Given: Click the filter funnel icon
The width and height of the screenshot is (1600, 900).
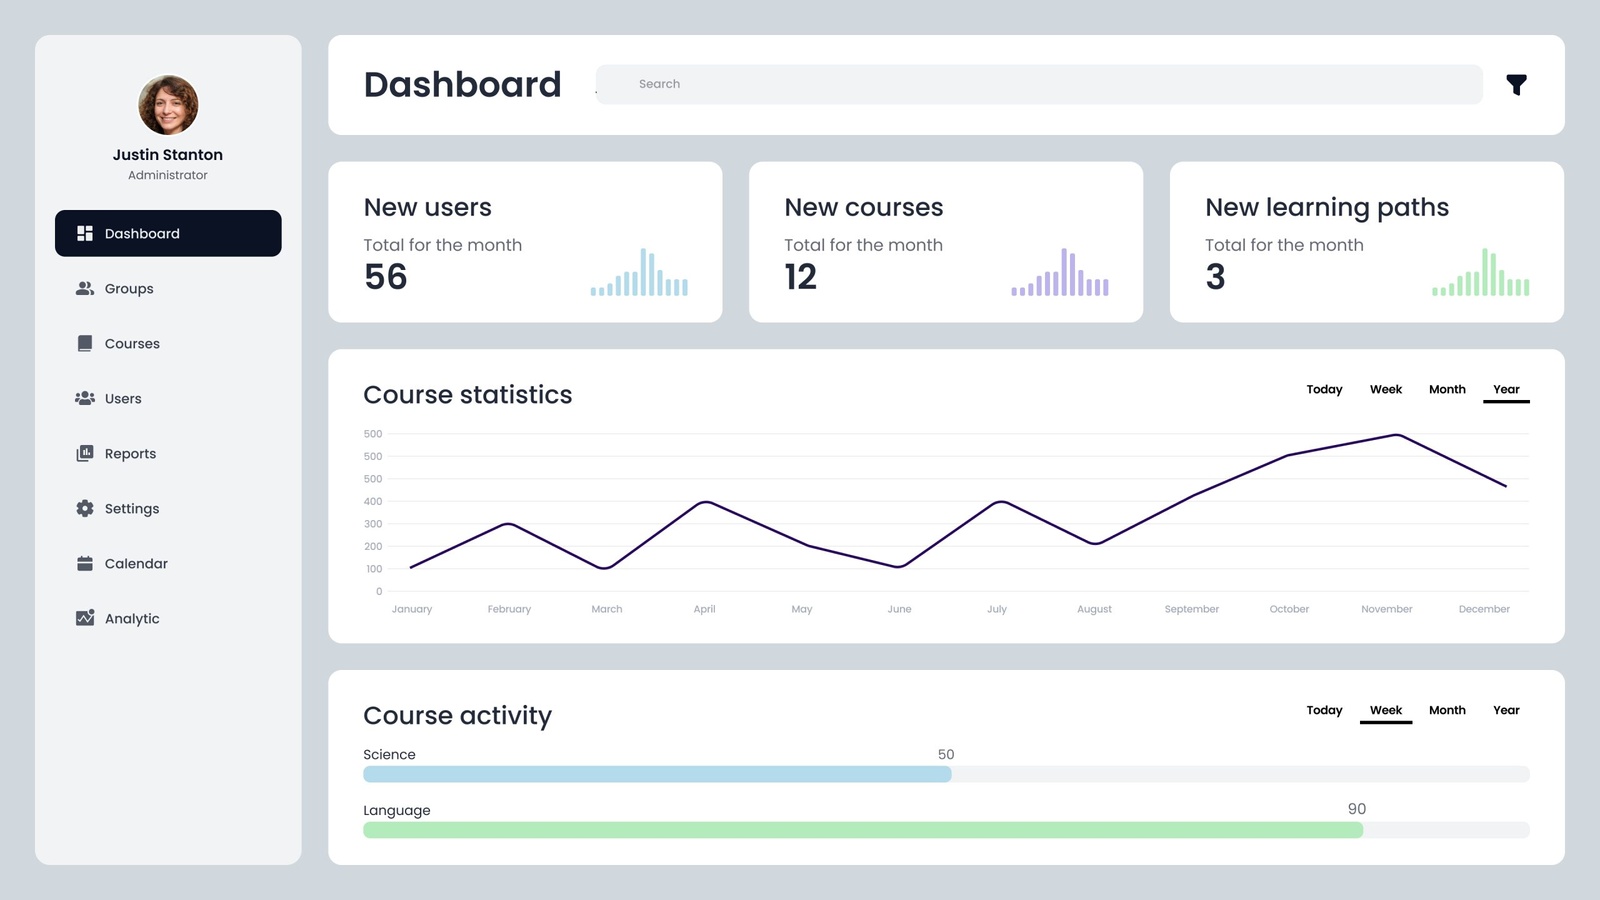Looking at the screenshot, I should pos(1516,85).
